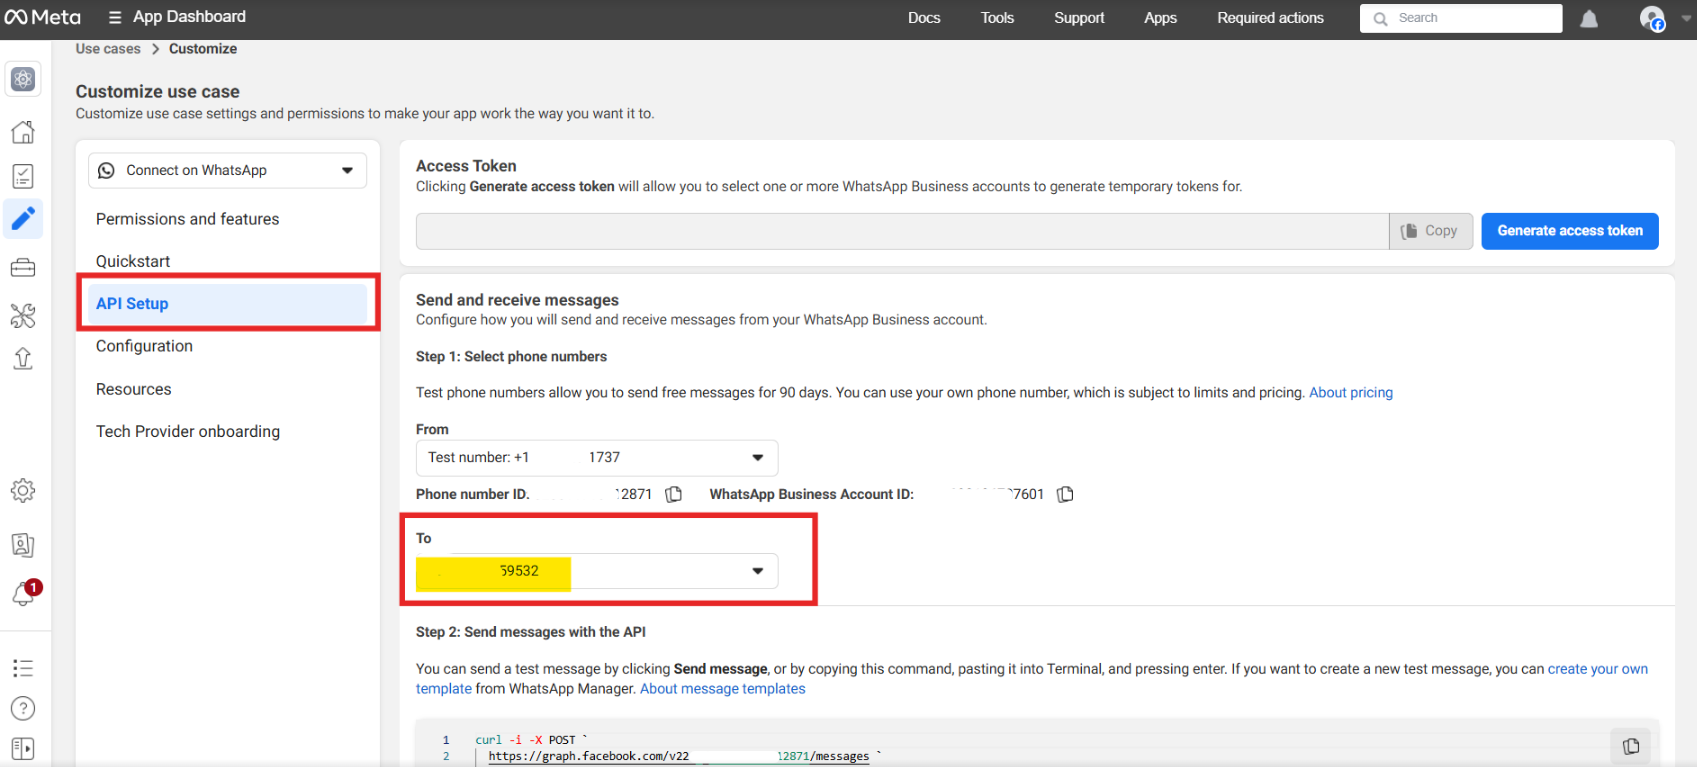Click the pencil customize icon in sidebar

(x=23, y=218)
